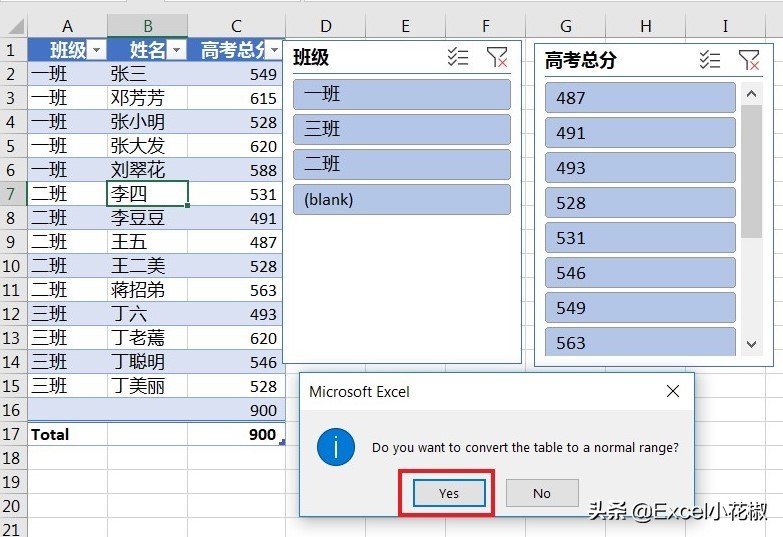This screenshot has width=783, height=537.
Task: Select column B header
Action: [x=147, y=26]
